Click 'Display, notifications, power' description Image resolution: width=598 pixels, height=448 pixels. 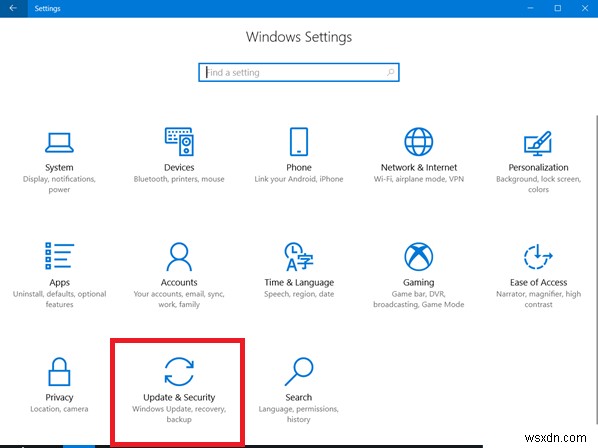click(x=59, y=184)
